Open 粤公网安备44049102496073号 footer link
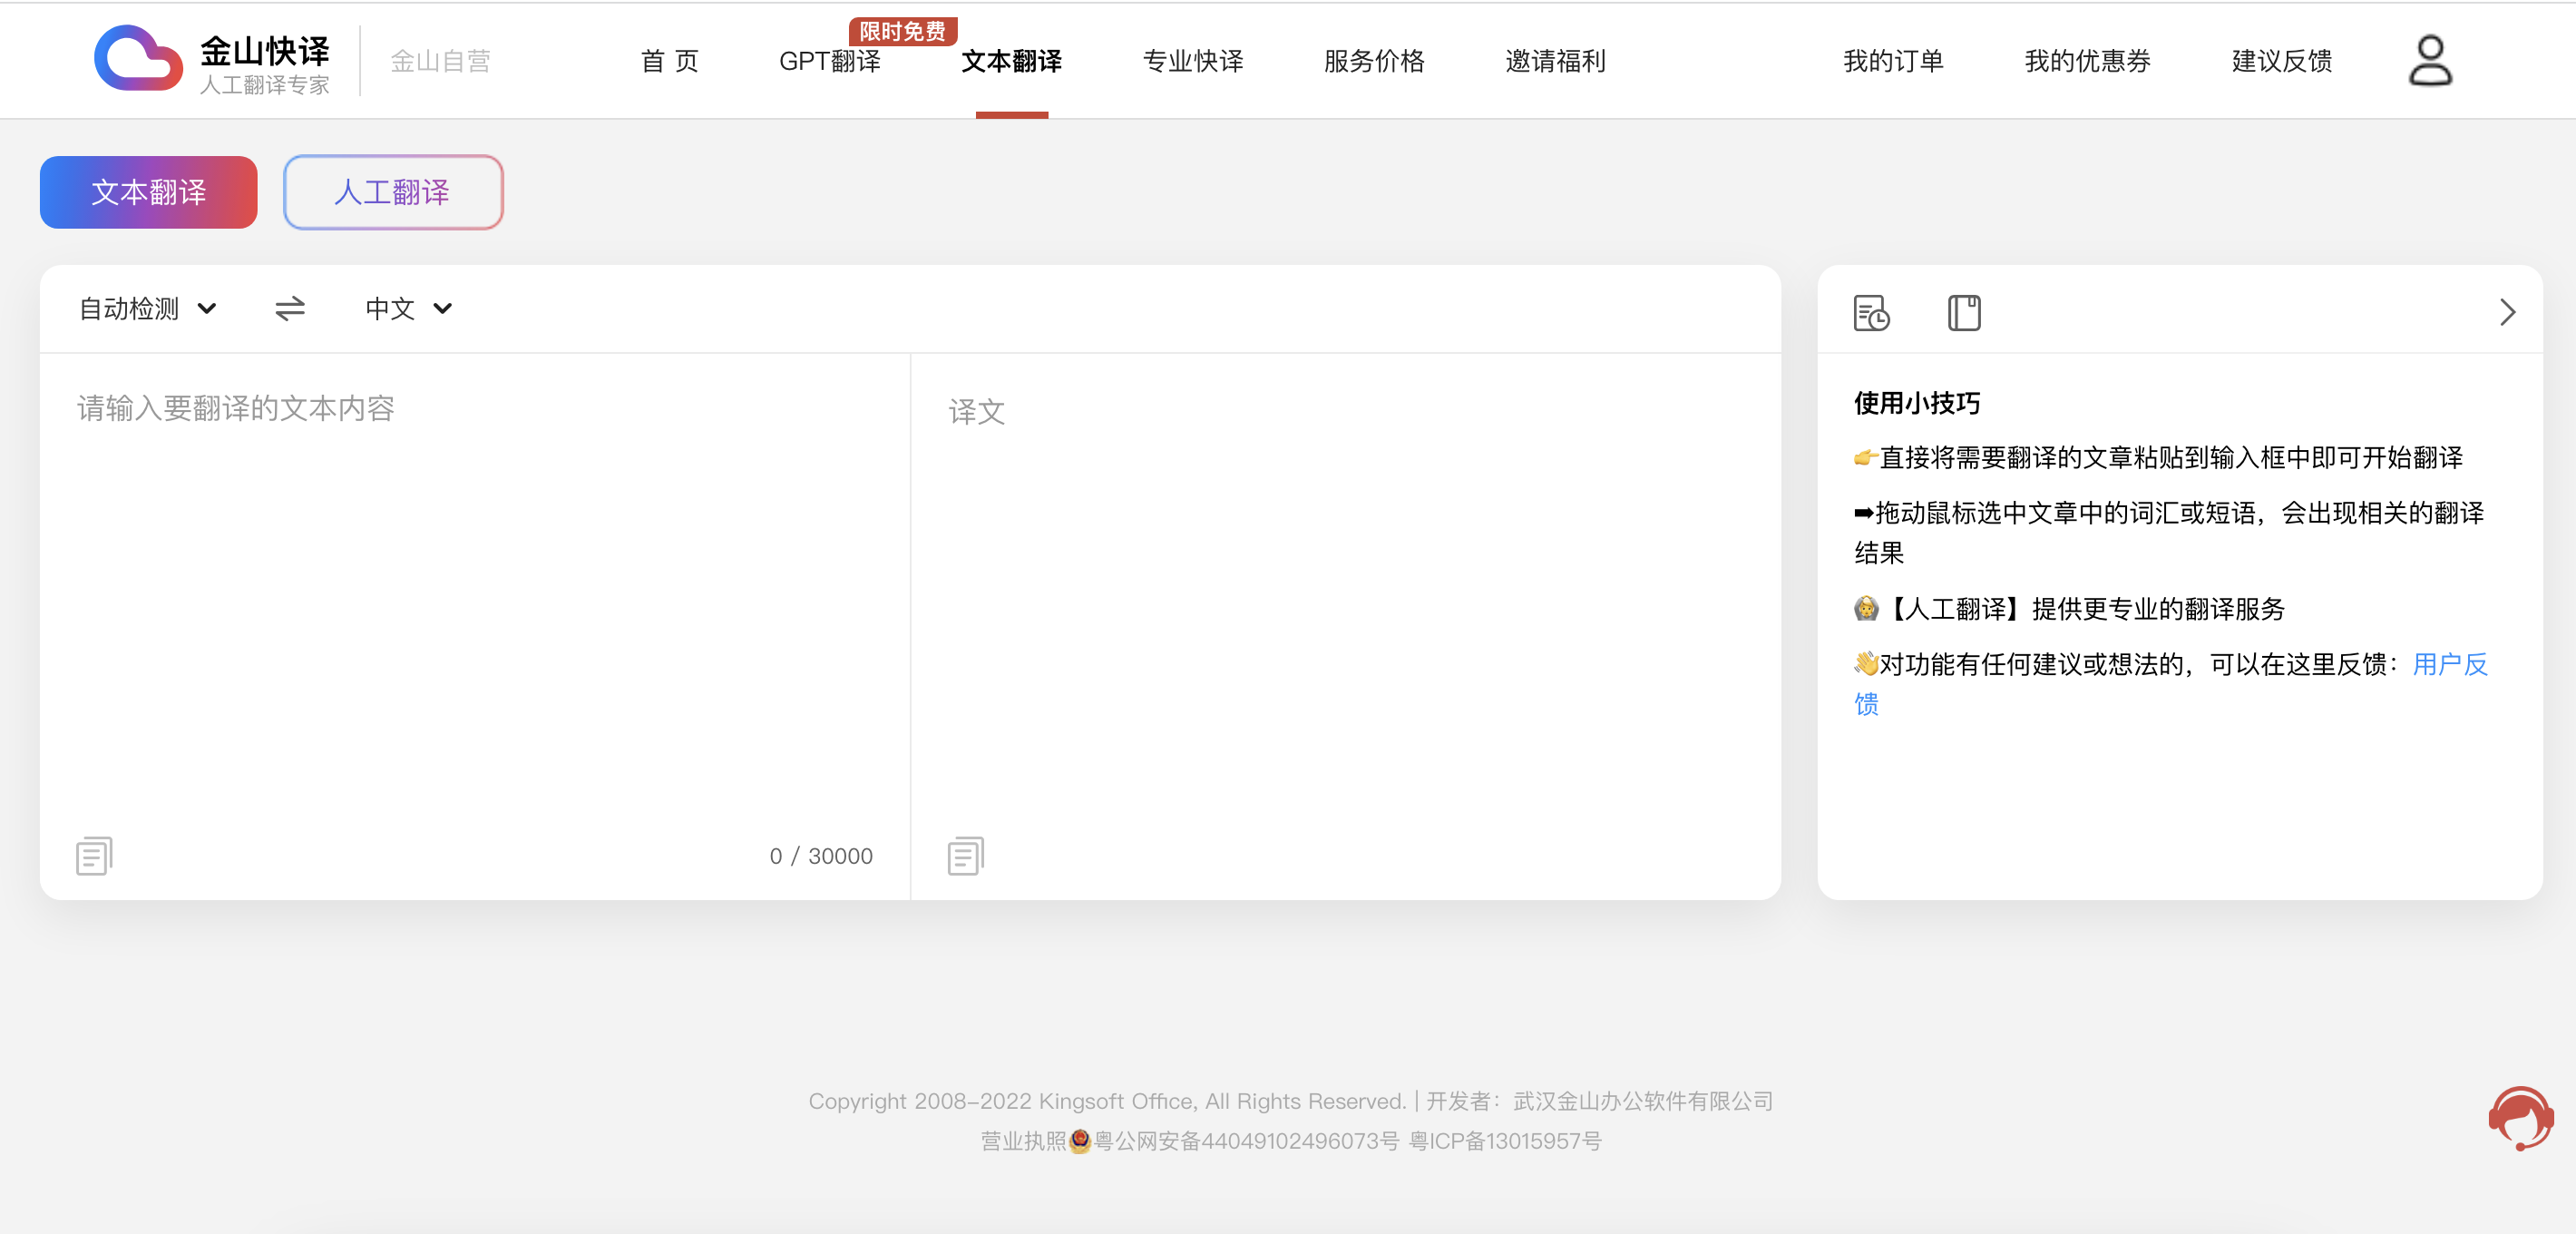Viewport: 2576px width, 1234px height. coord(1246,1141)
